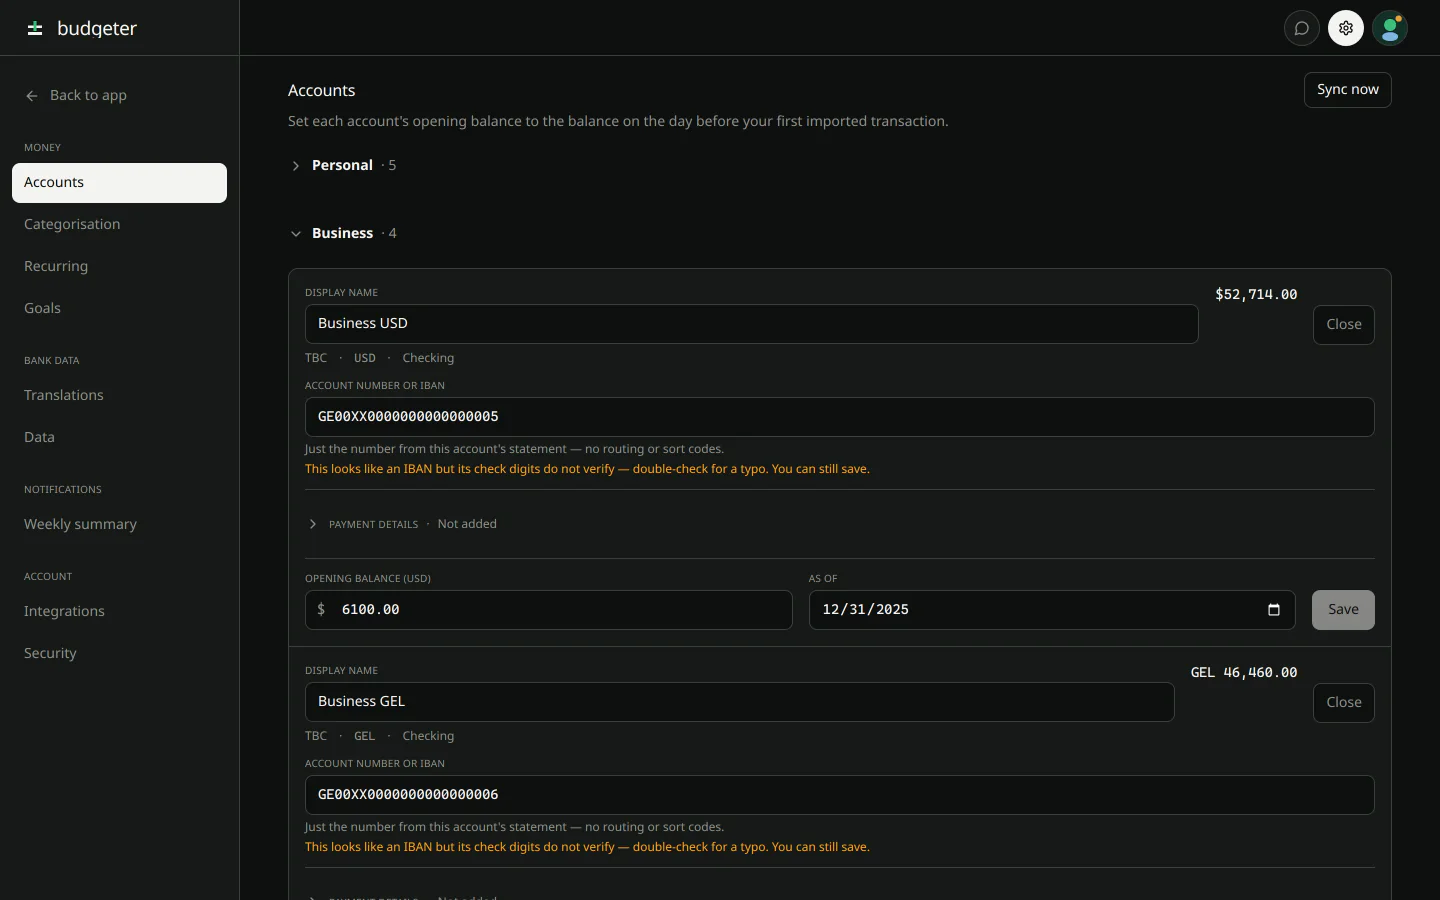Click the back arrow icon
This screenshot has height=900, width=1440.
coord(32,96)
